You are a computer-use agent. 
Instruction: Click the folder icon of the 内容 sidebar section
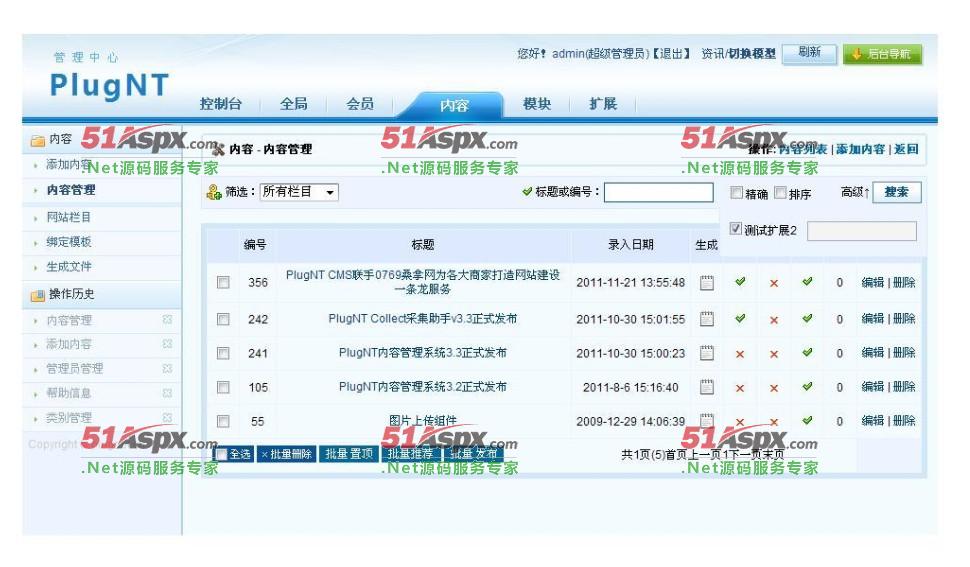(38, 140)
